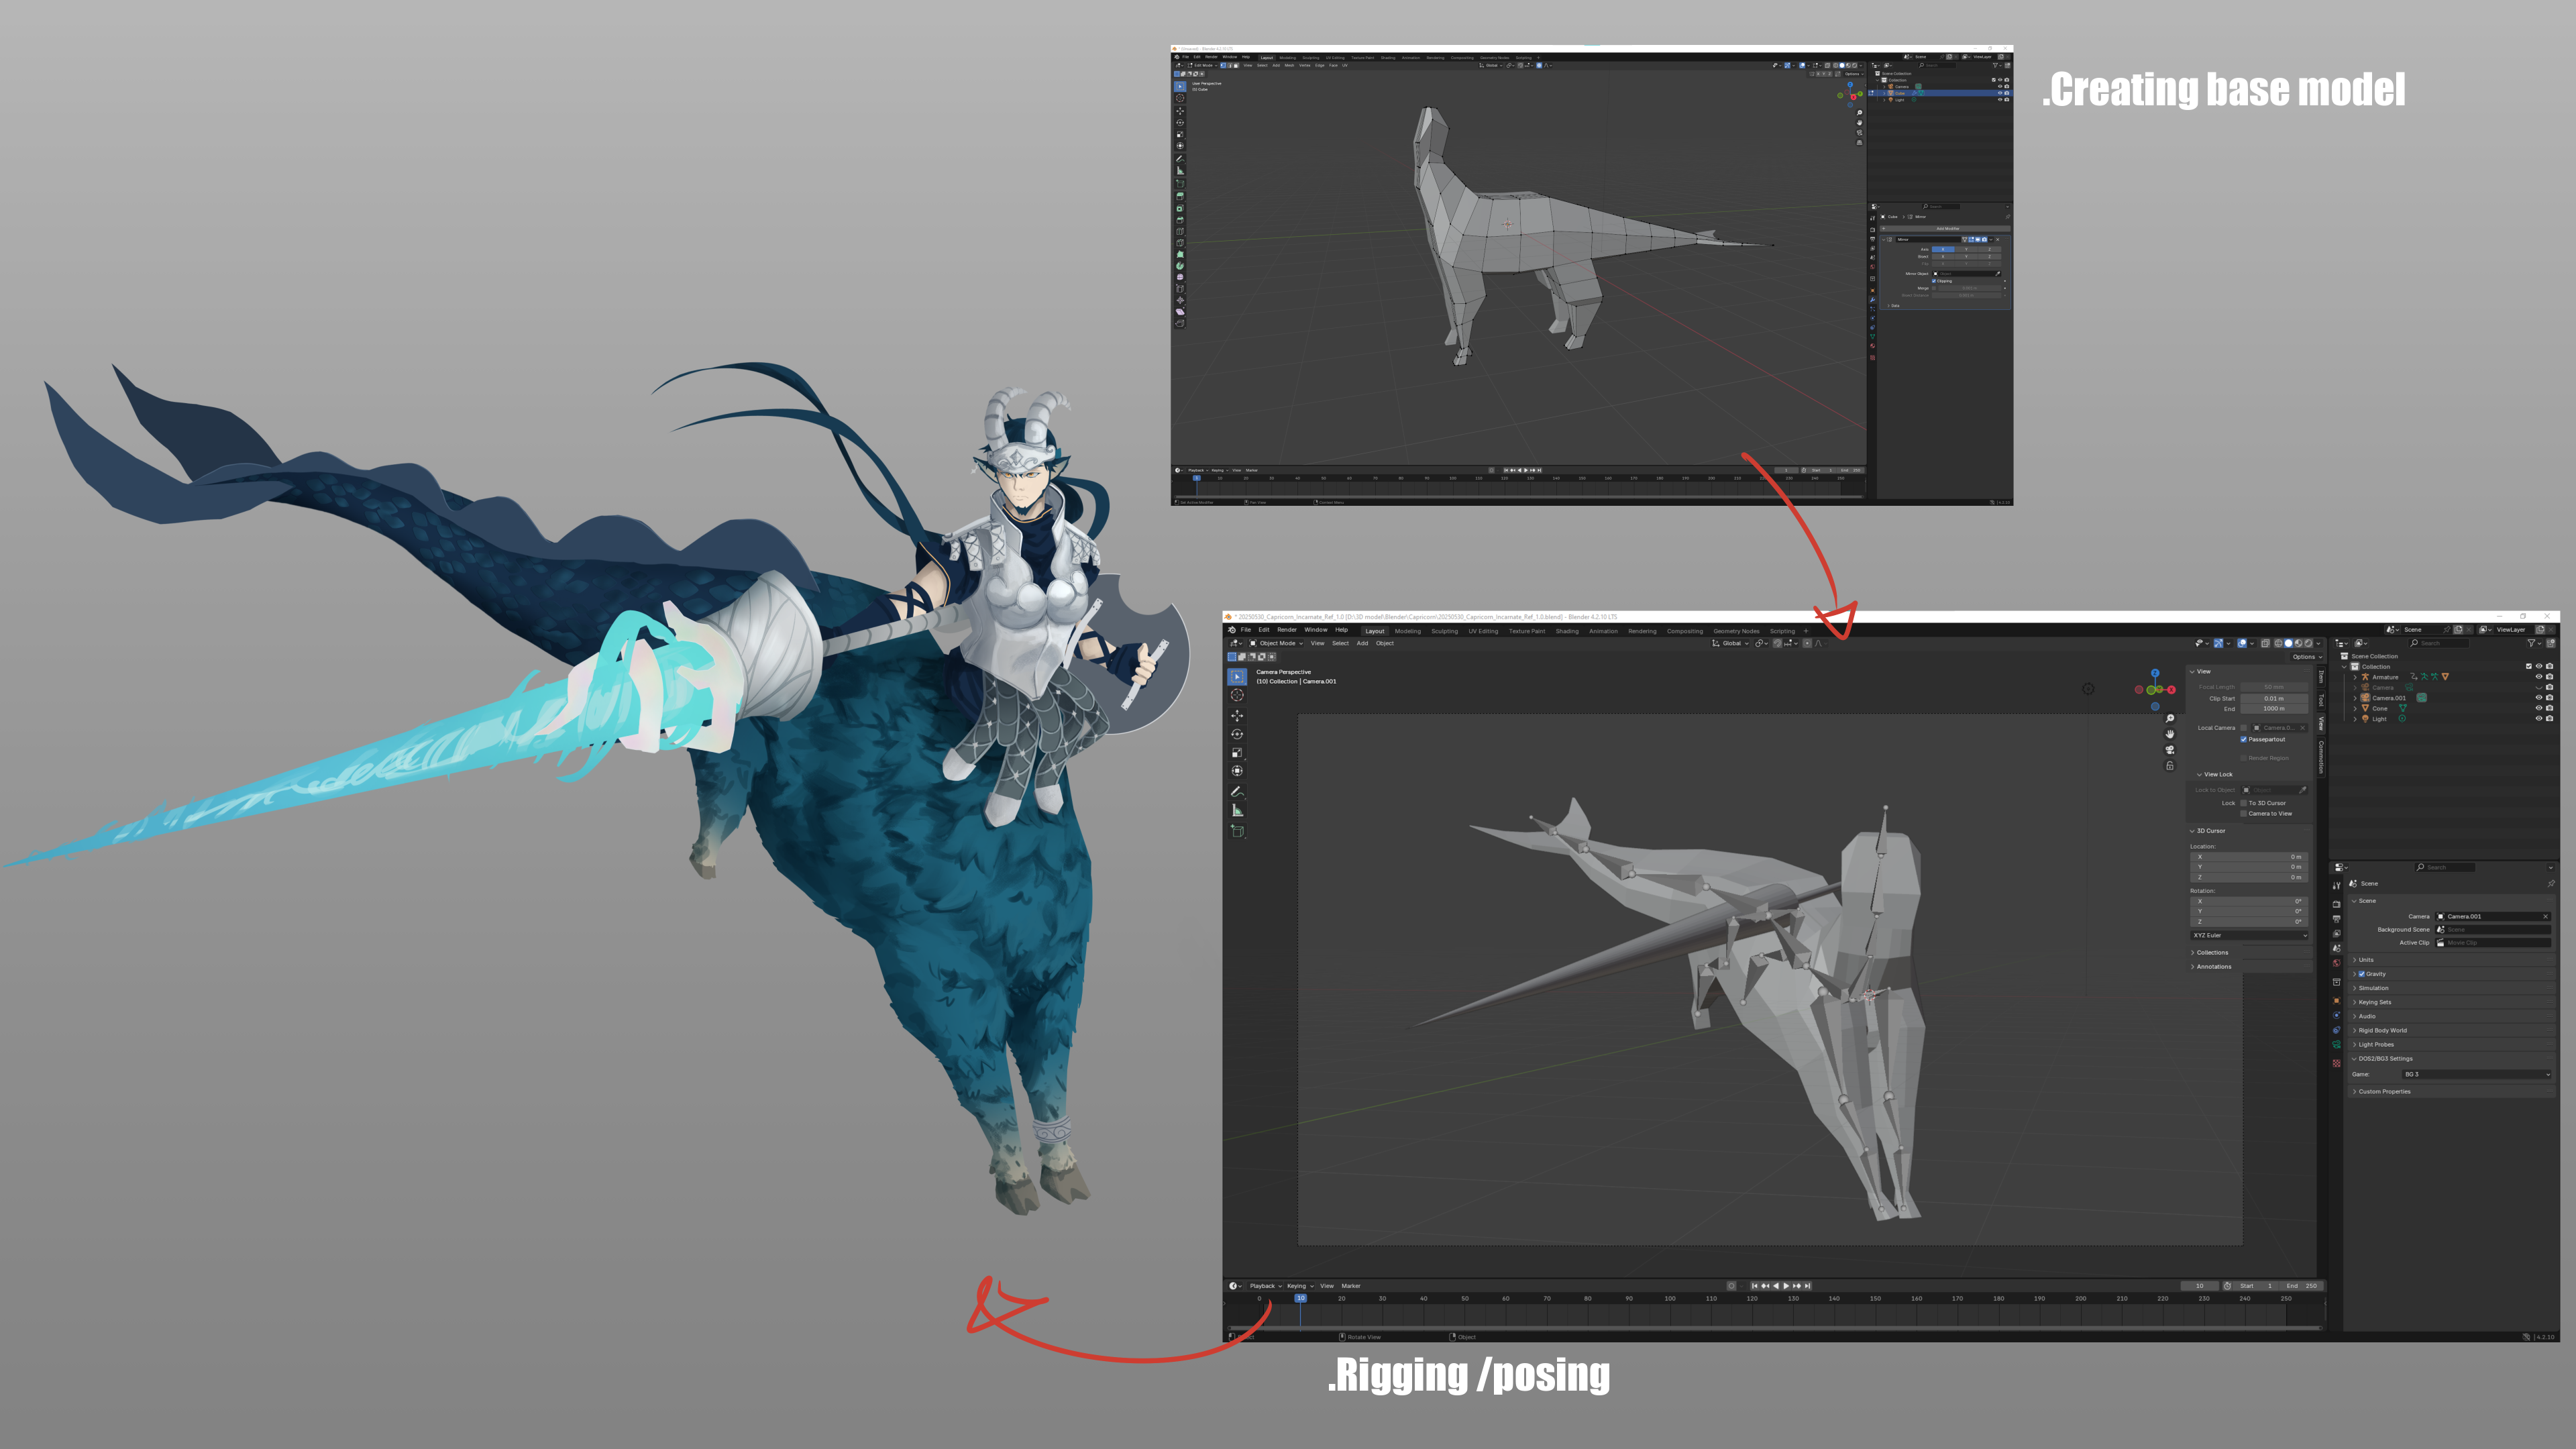Uncheck the Passepartout checkbox
Viewport: 2576px width, 1449px height.
pos(2244,739)
